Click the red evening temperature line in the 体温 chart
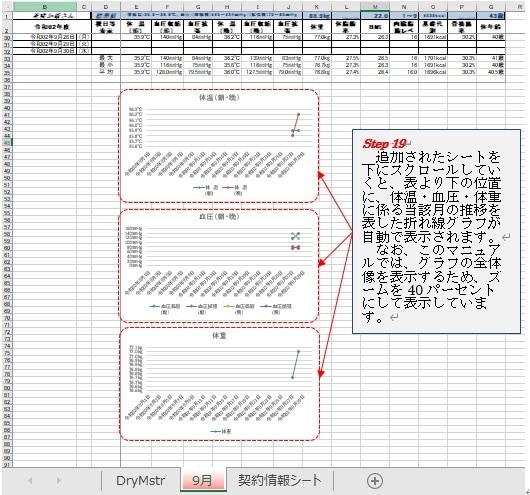 [x=296, y=124]
